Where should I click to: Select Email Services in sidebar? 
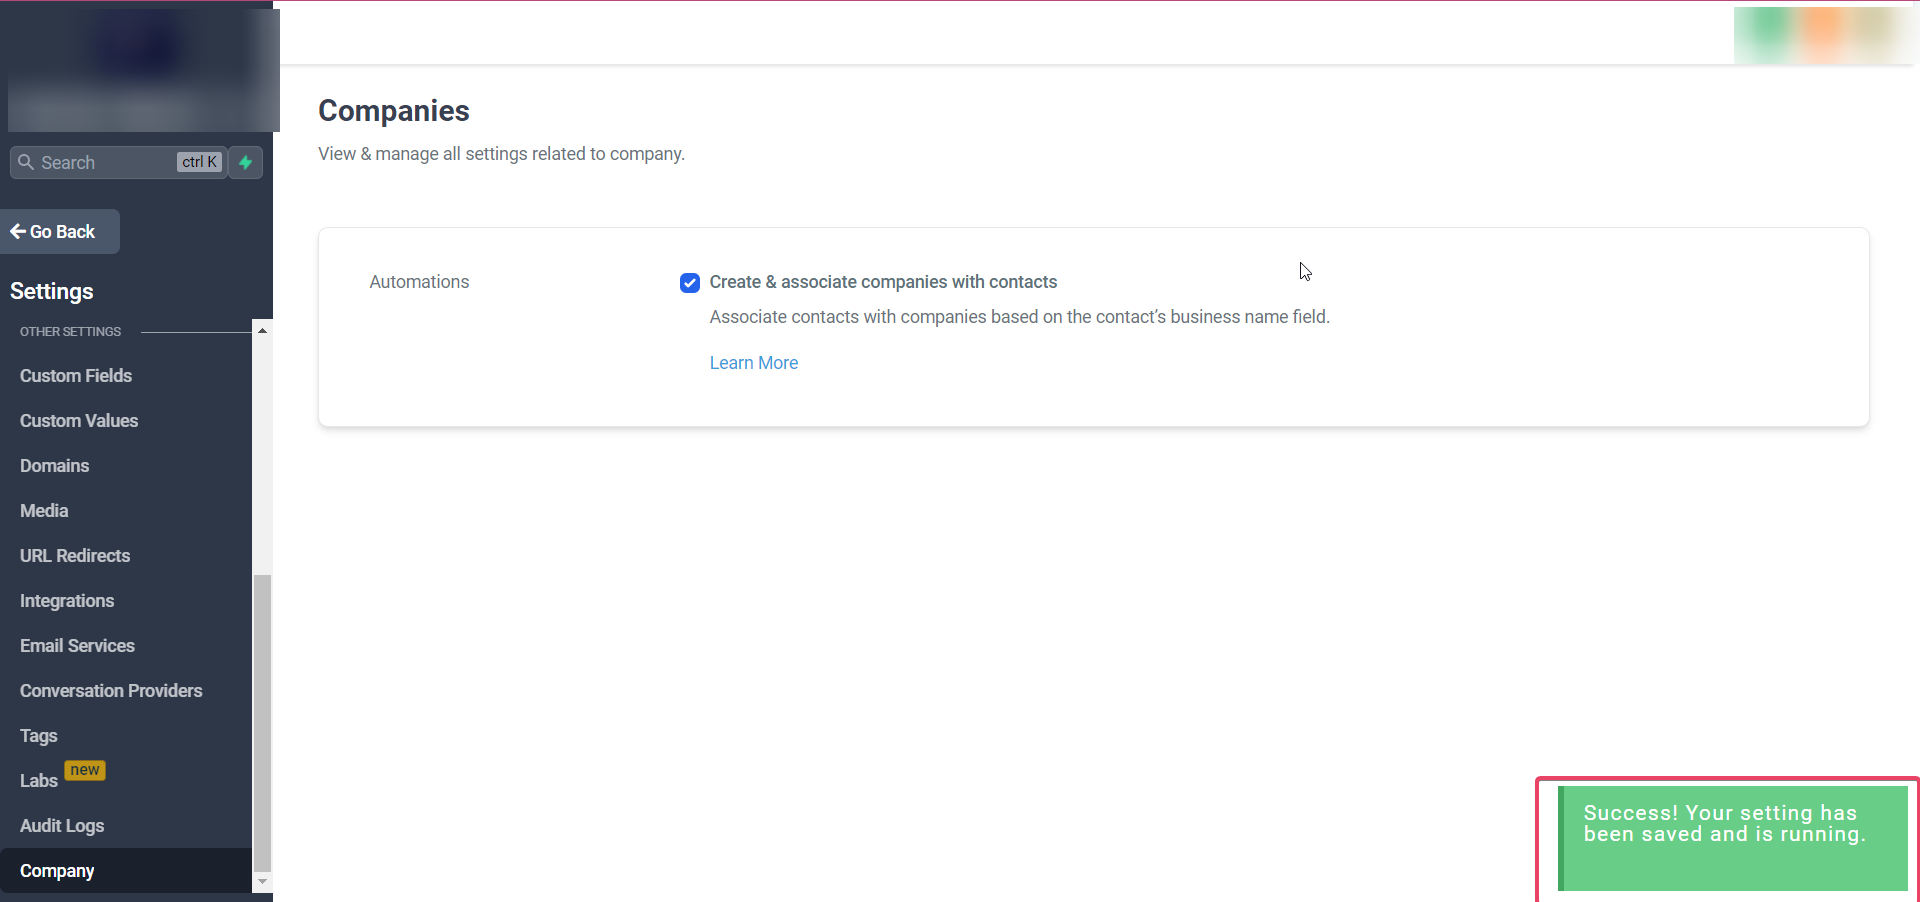[77, 646]
